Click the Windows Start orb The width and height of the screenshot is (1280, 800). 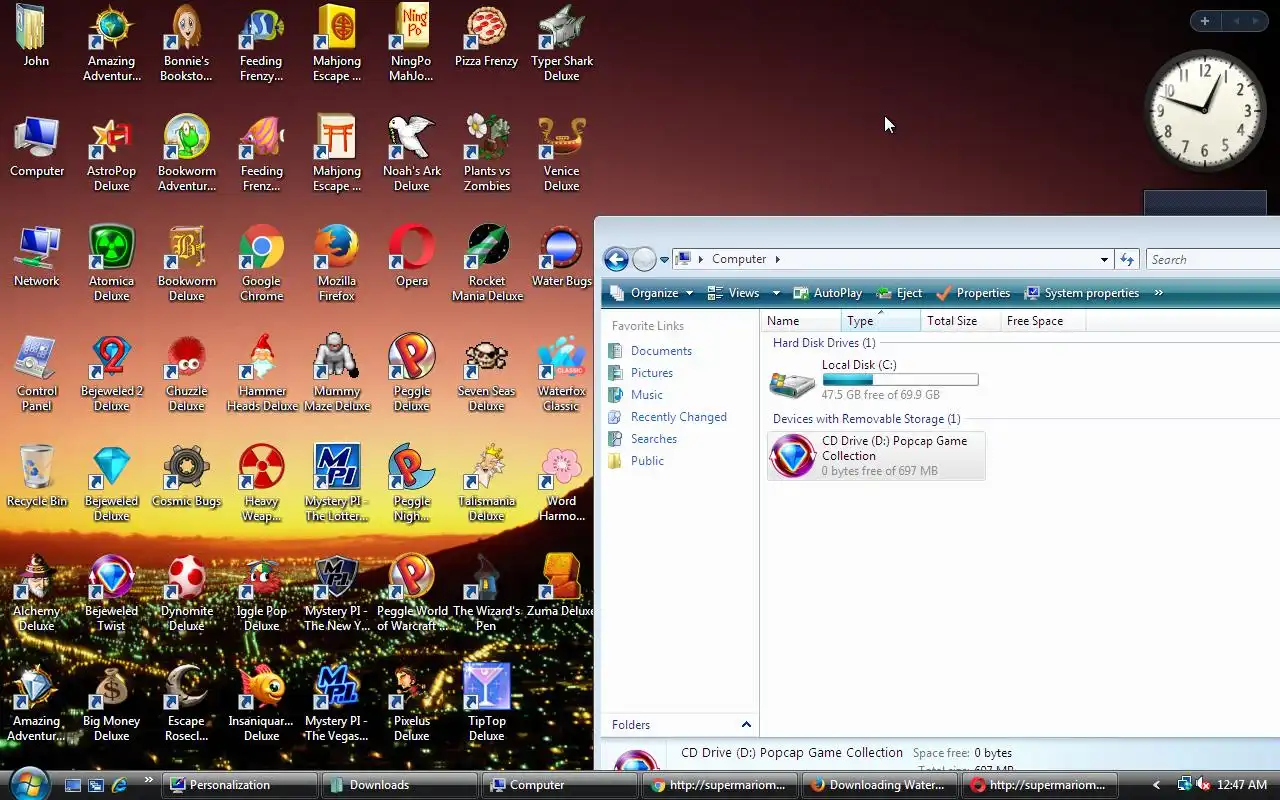(x=27, y=783)
